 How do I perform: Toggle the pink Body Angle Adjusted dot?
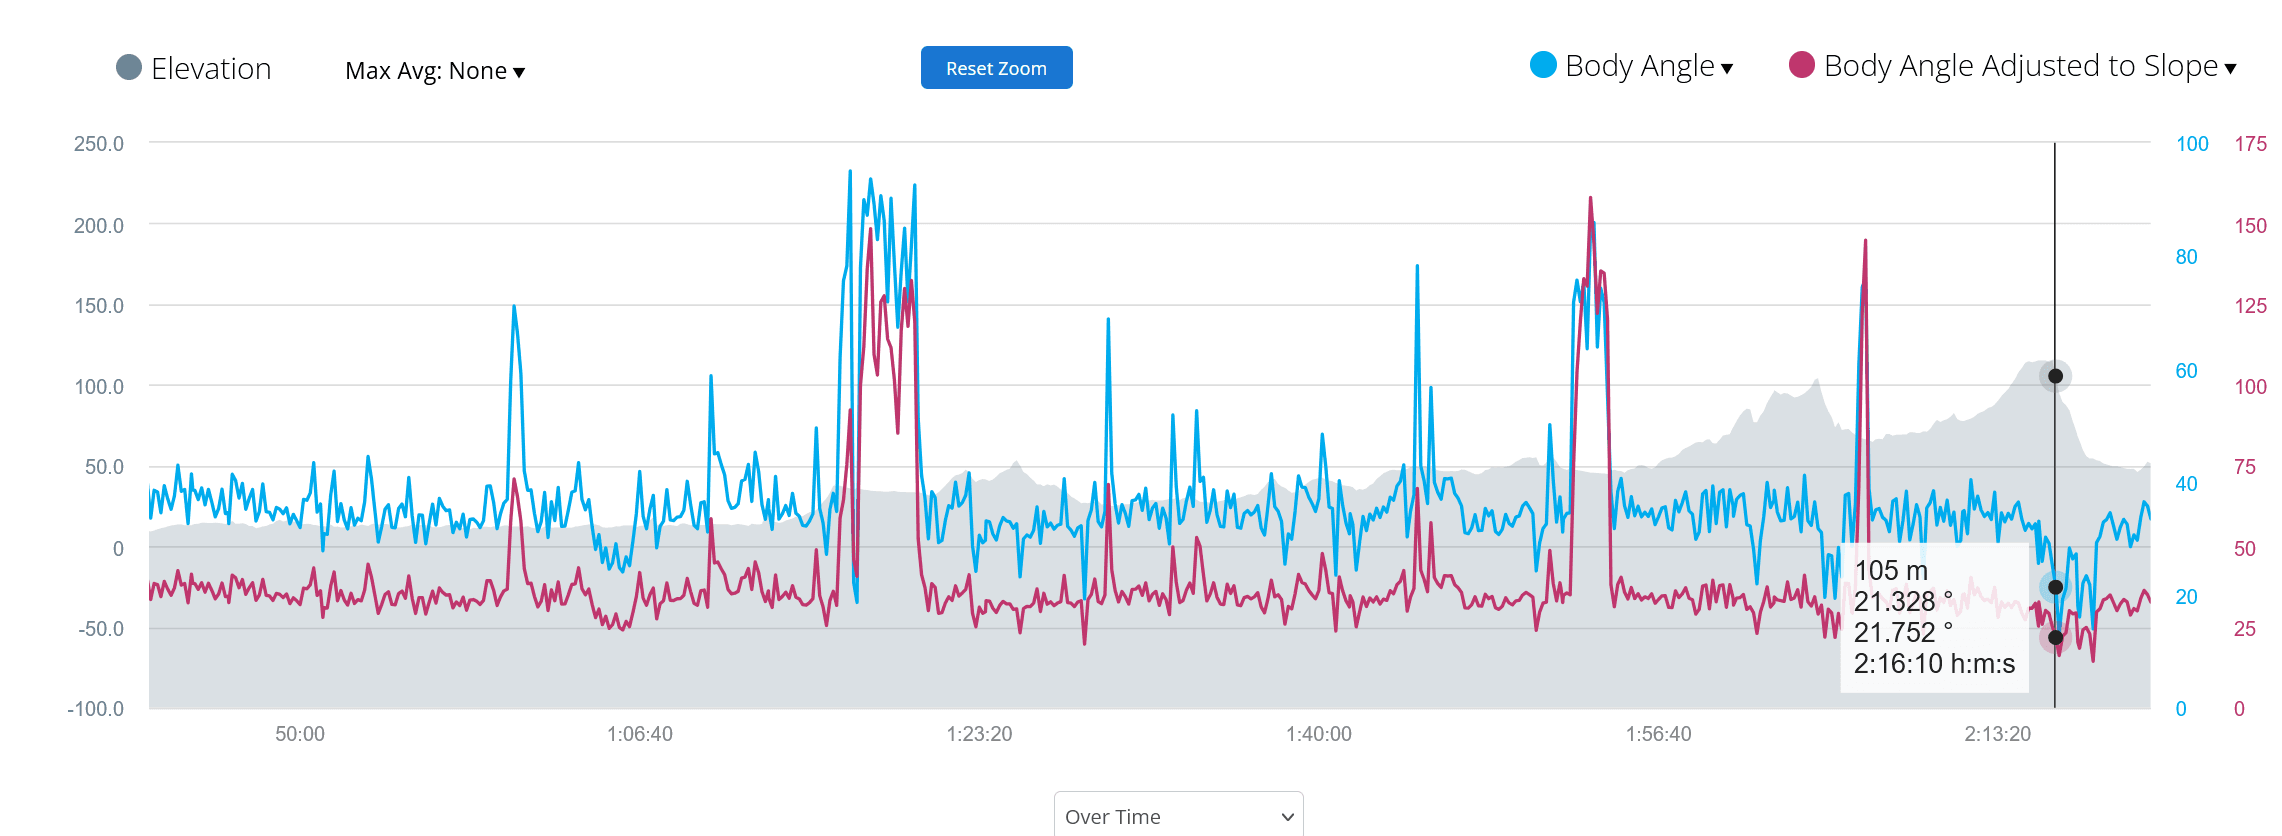point(1801,65)
